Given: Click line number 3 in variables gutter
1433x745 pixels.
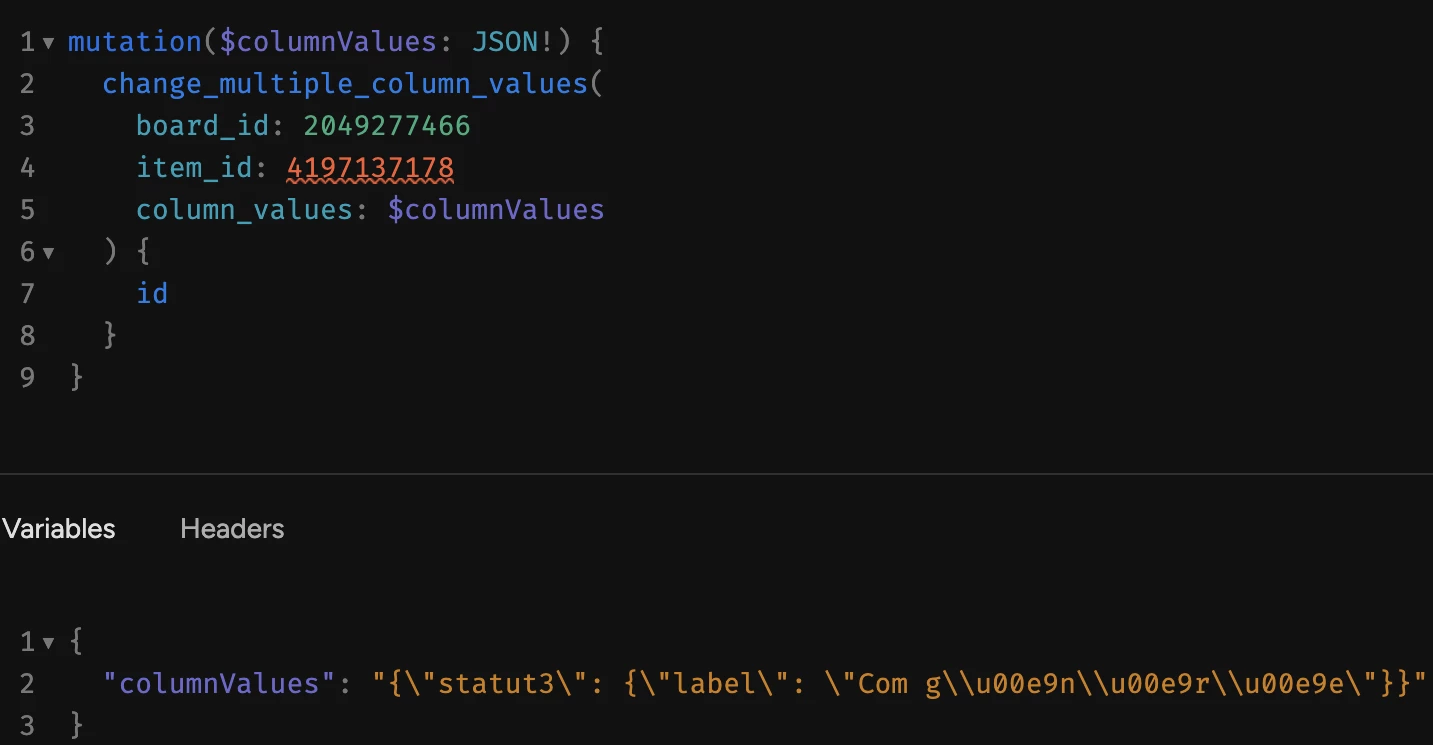Looking at the screenshot, I should pyautogui.click(x=27, y=726).
